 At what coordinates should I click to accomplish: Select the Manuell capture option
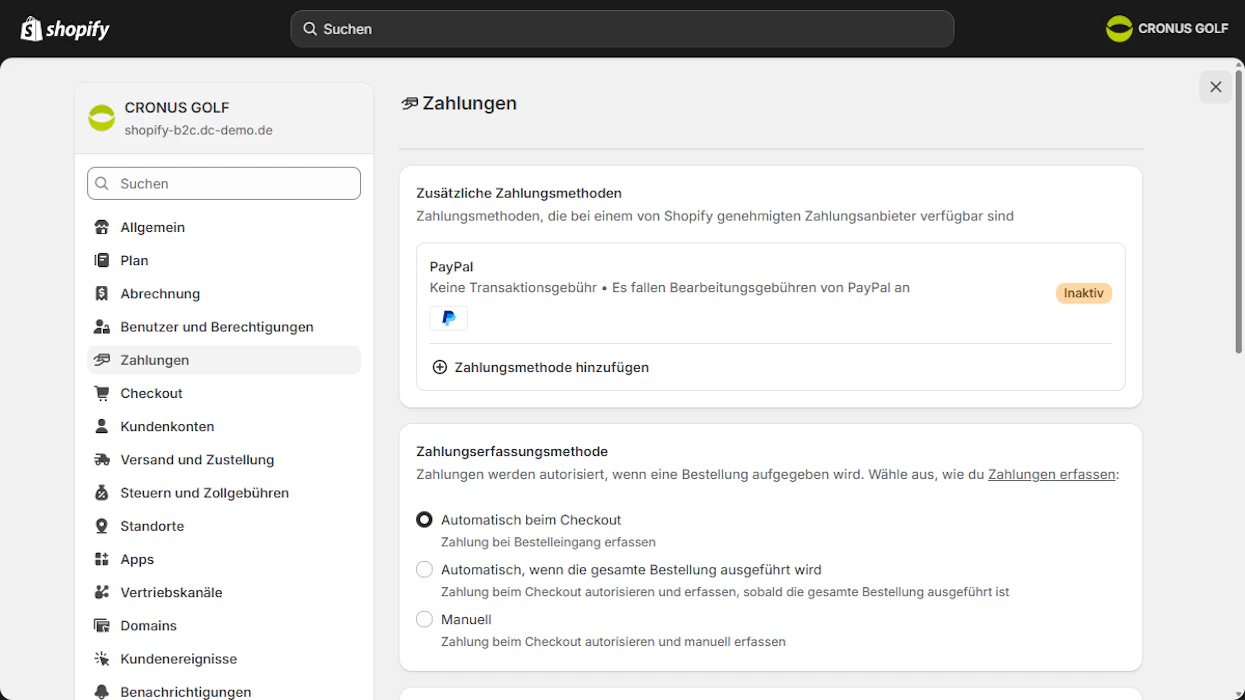click(x=424, y=619)
